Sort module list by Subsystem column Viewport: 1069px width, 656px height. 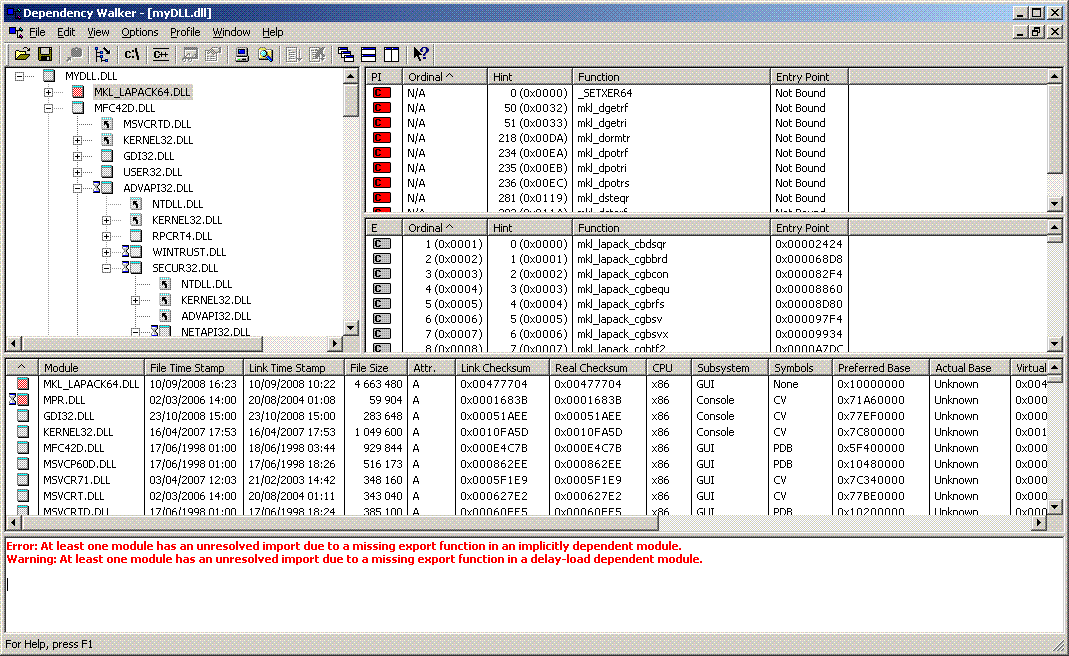pyautogui.click(x=729, y=368)
